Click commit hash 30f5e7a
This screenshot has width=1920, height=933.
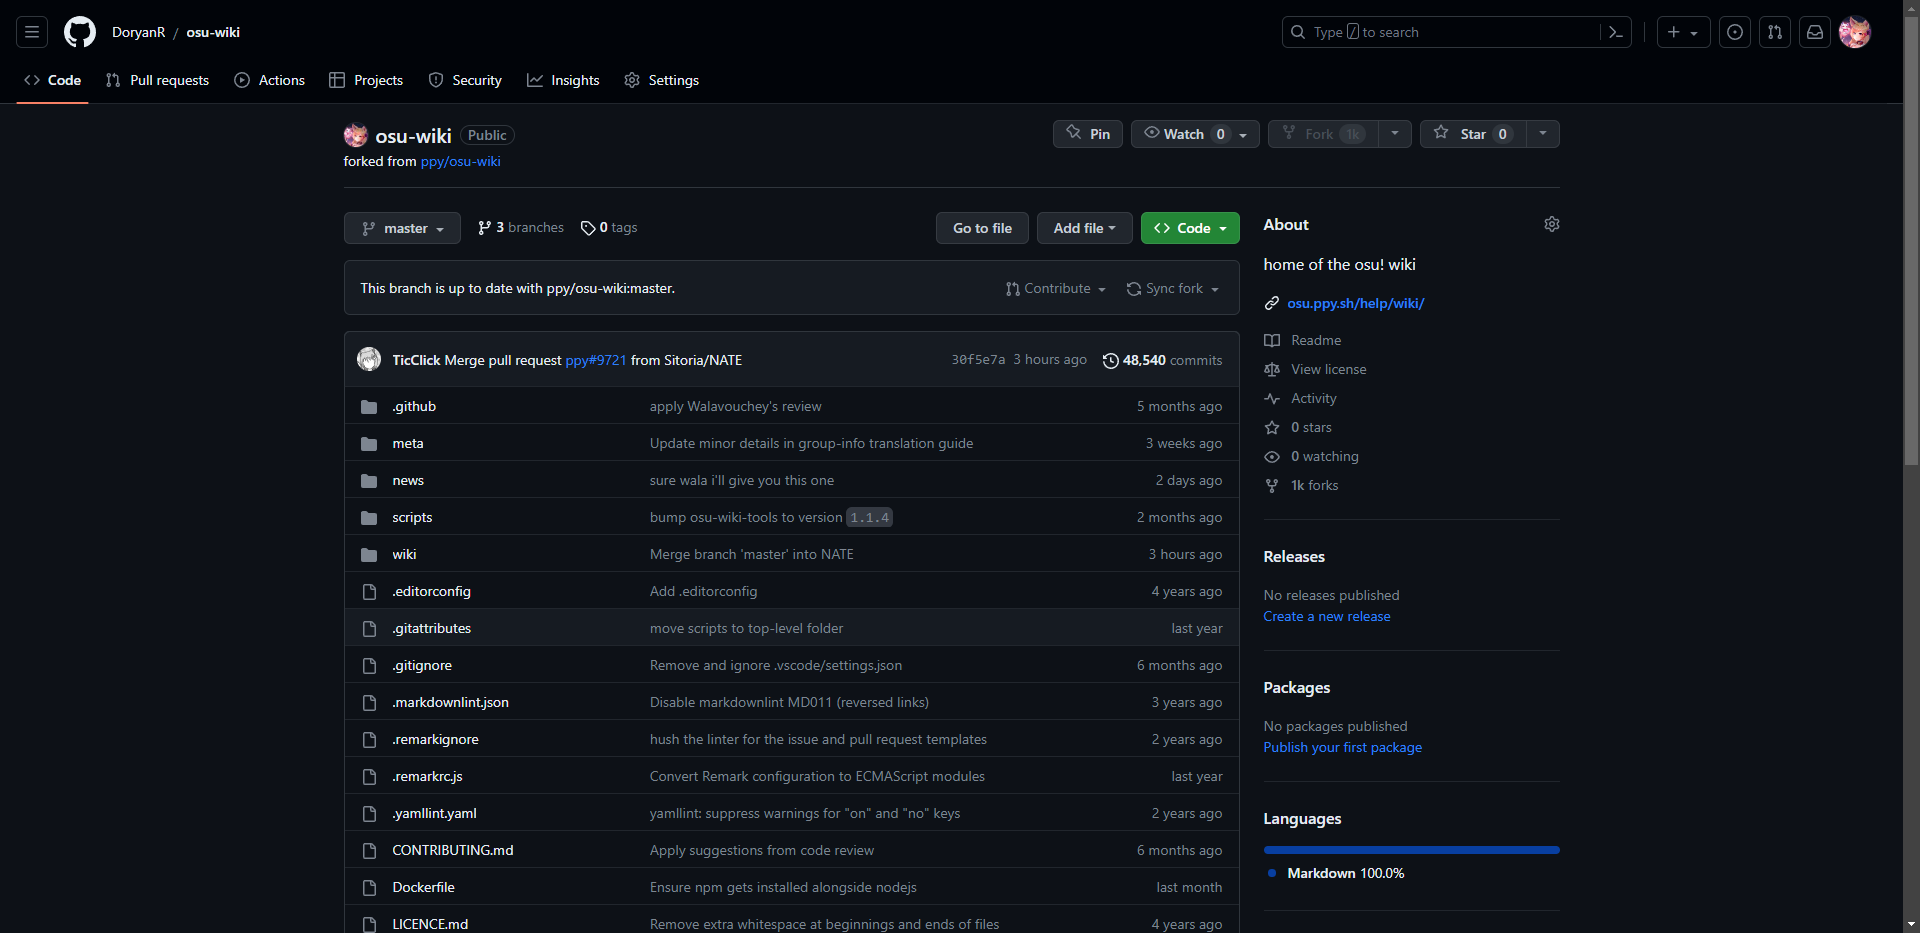(978, 360)
